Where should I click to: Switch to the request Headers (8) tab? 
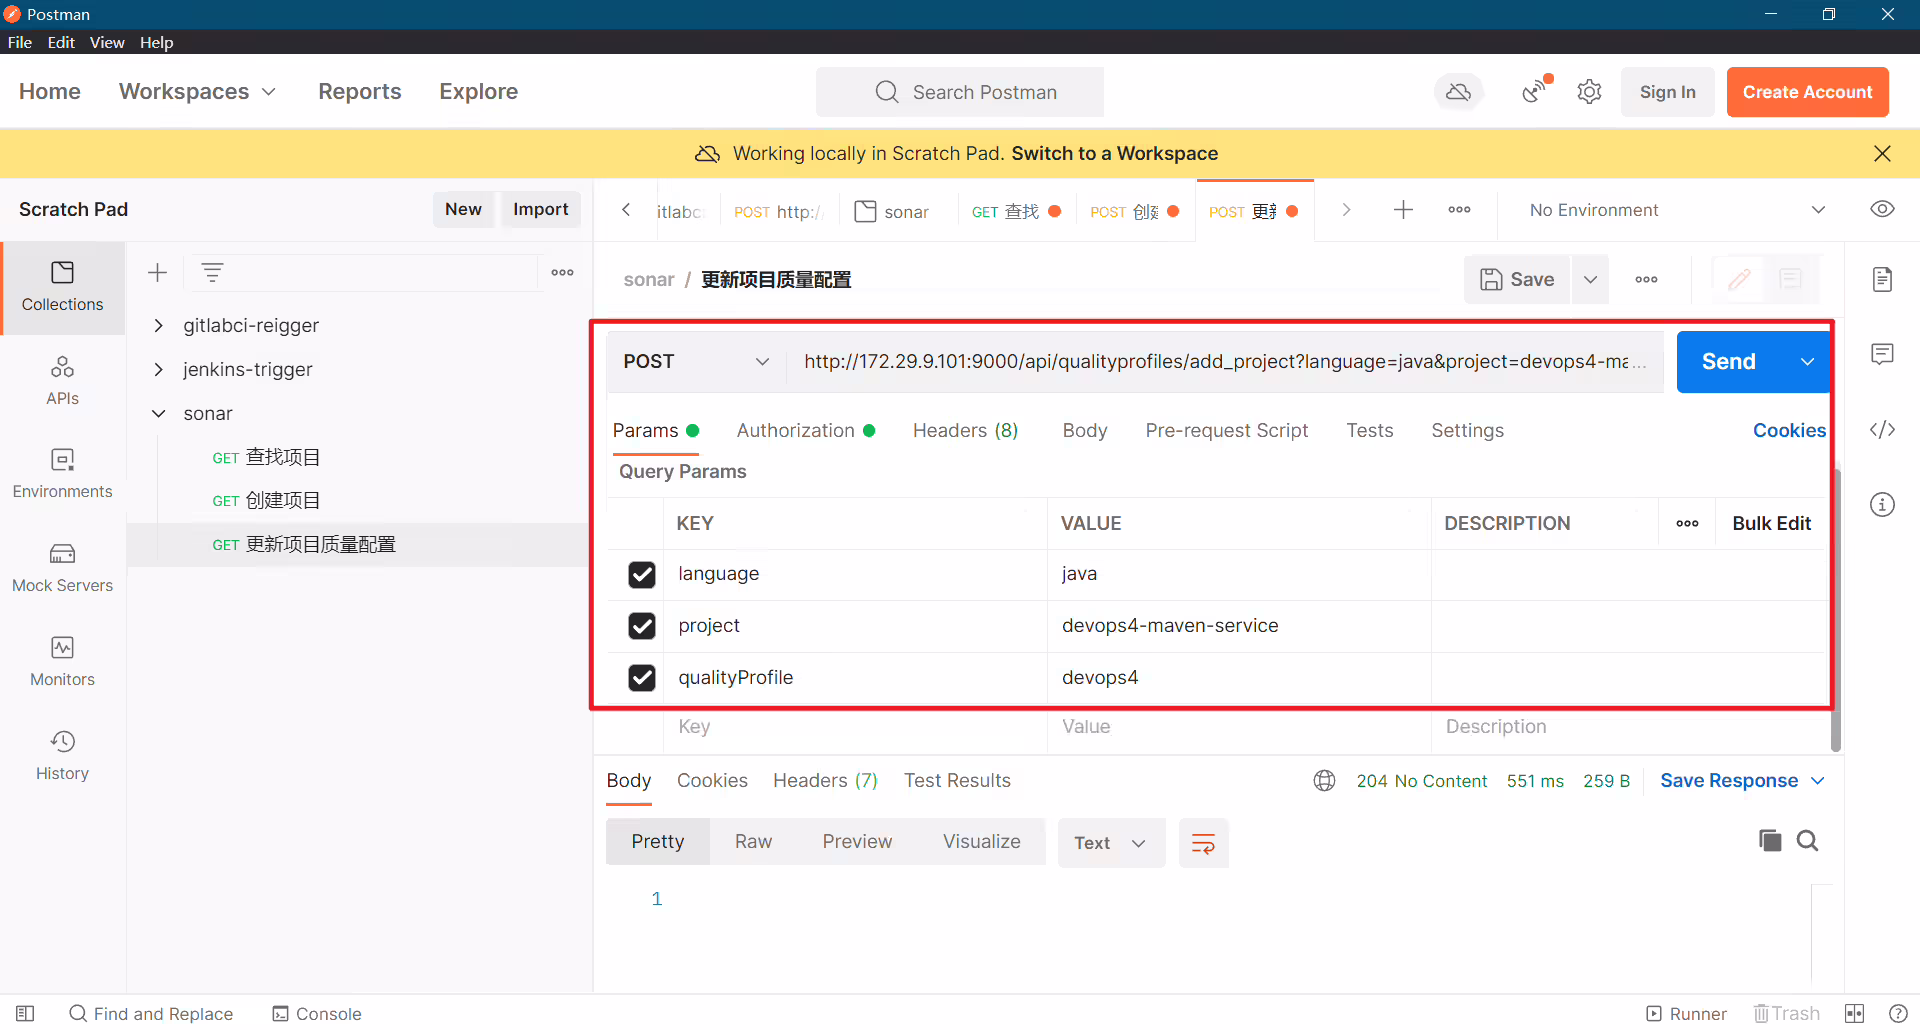(965, 431)
